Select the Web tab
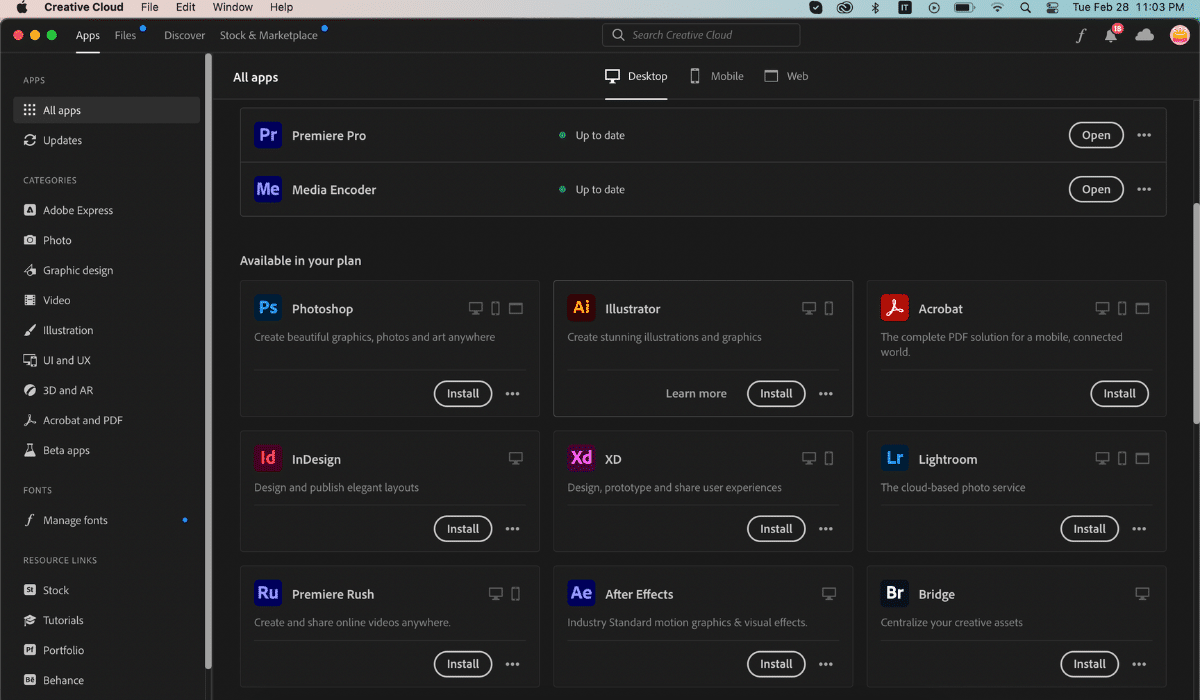 [786, 76]
